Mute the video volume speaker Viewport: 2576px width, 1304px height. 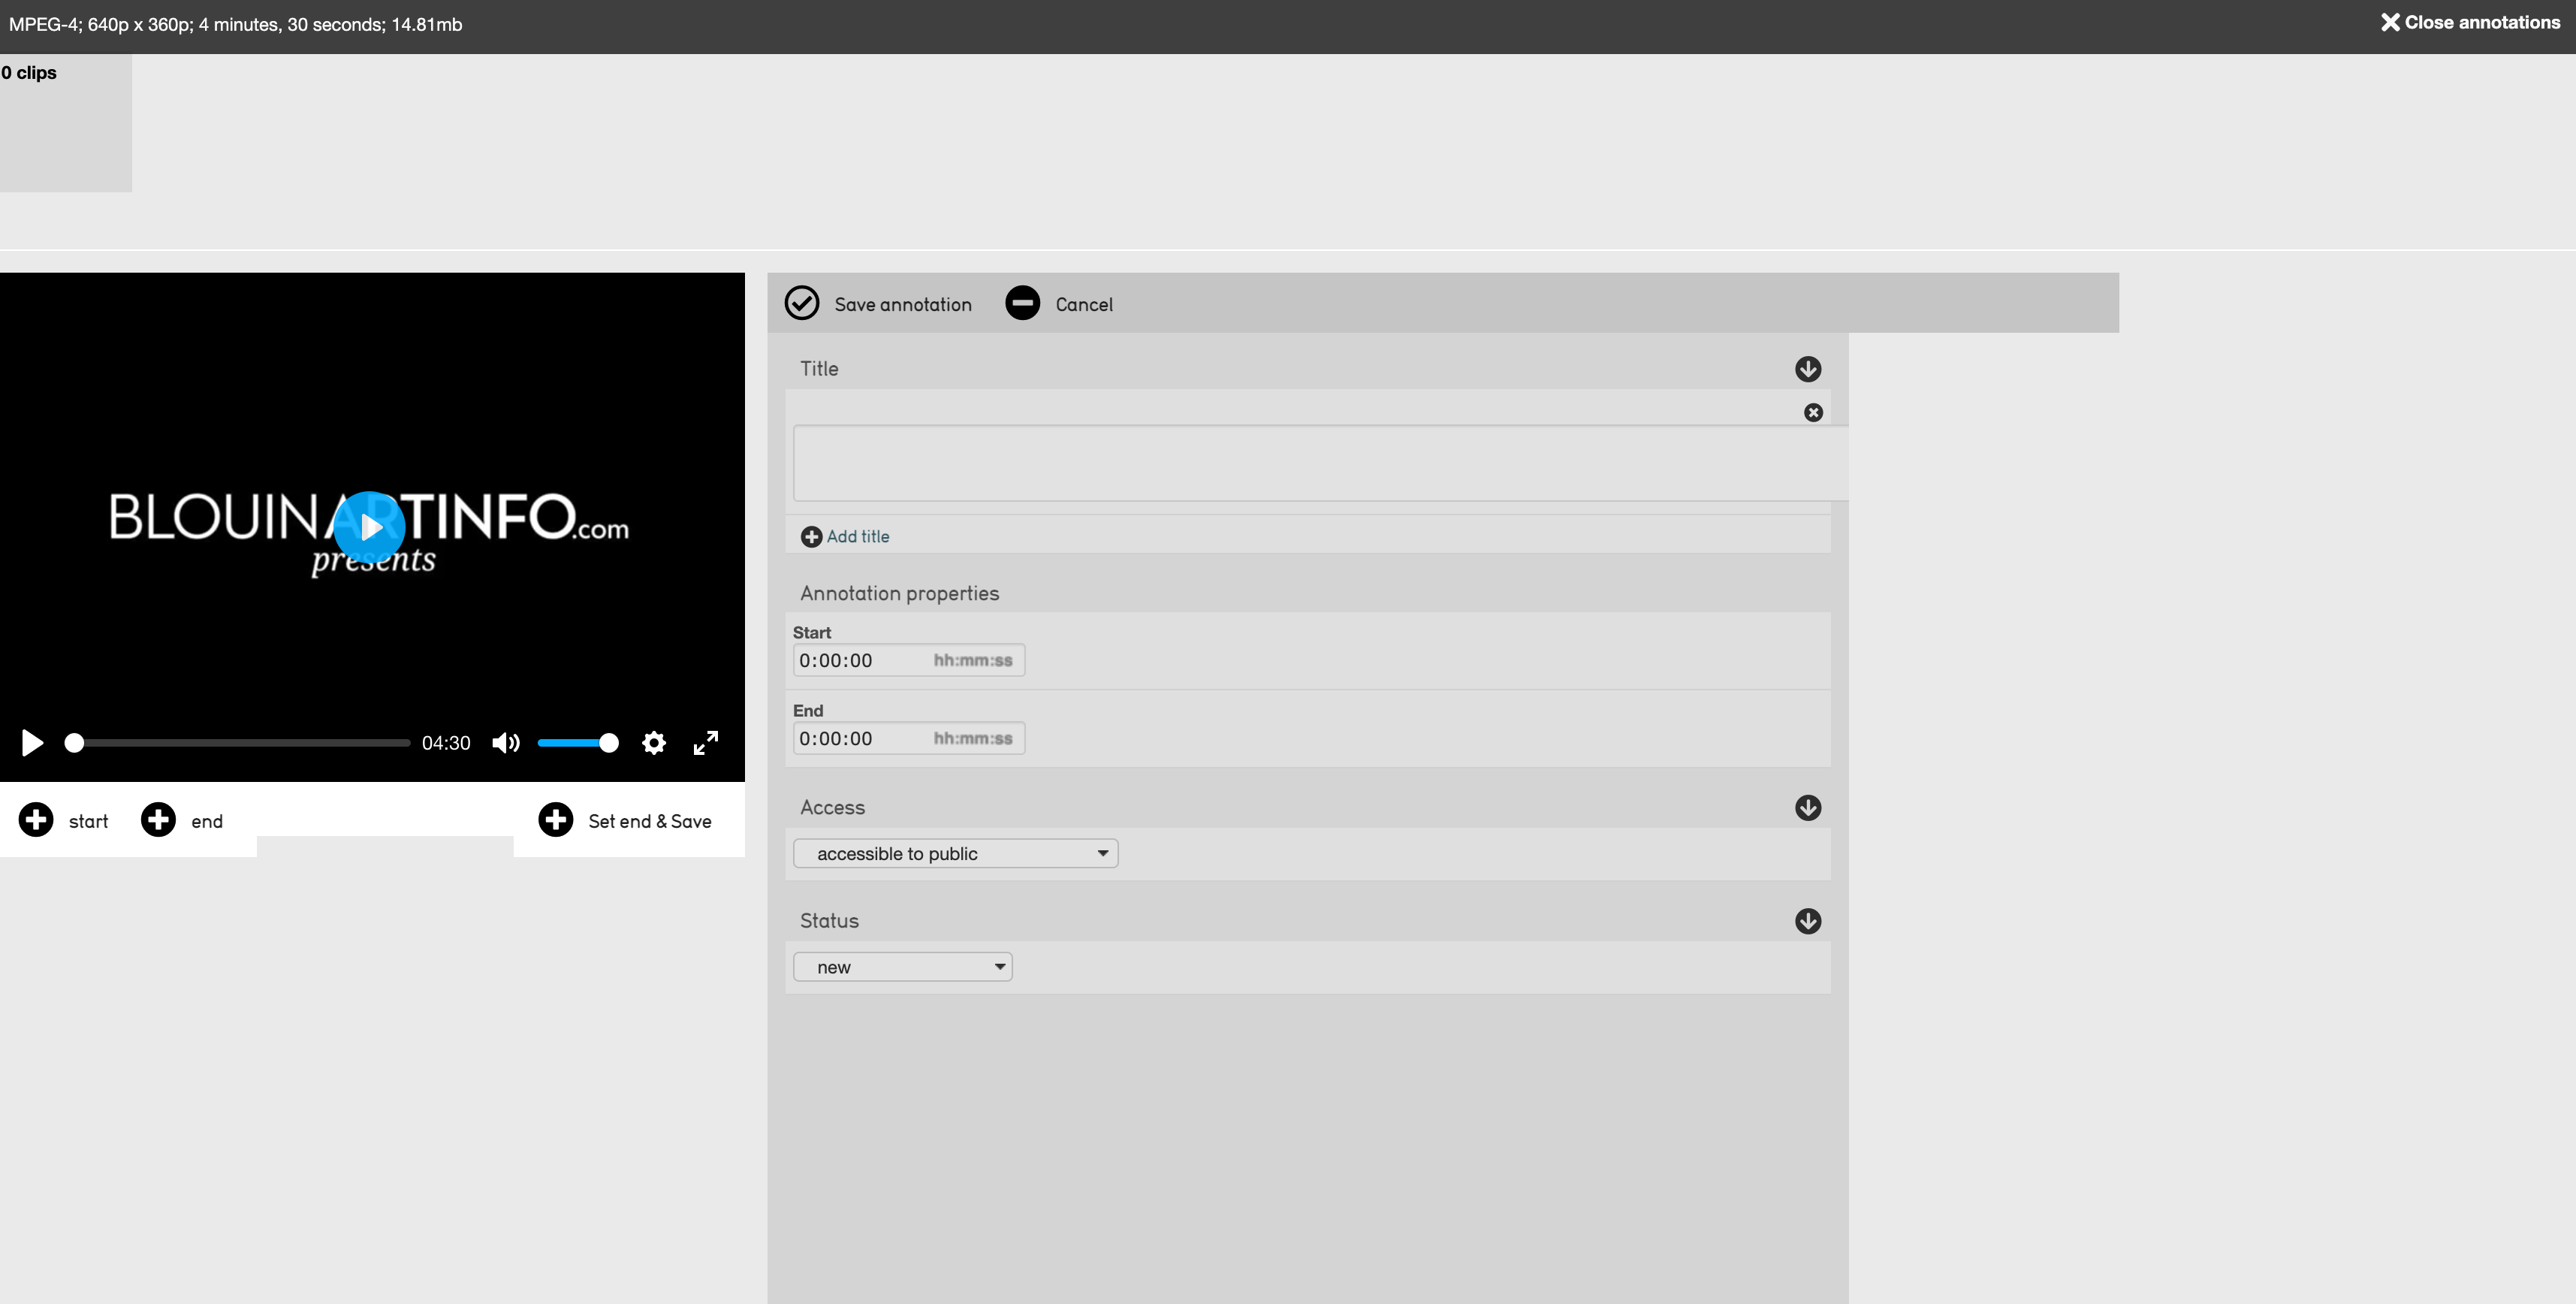pos(506,743)
